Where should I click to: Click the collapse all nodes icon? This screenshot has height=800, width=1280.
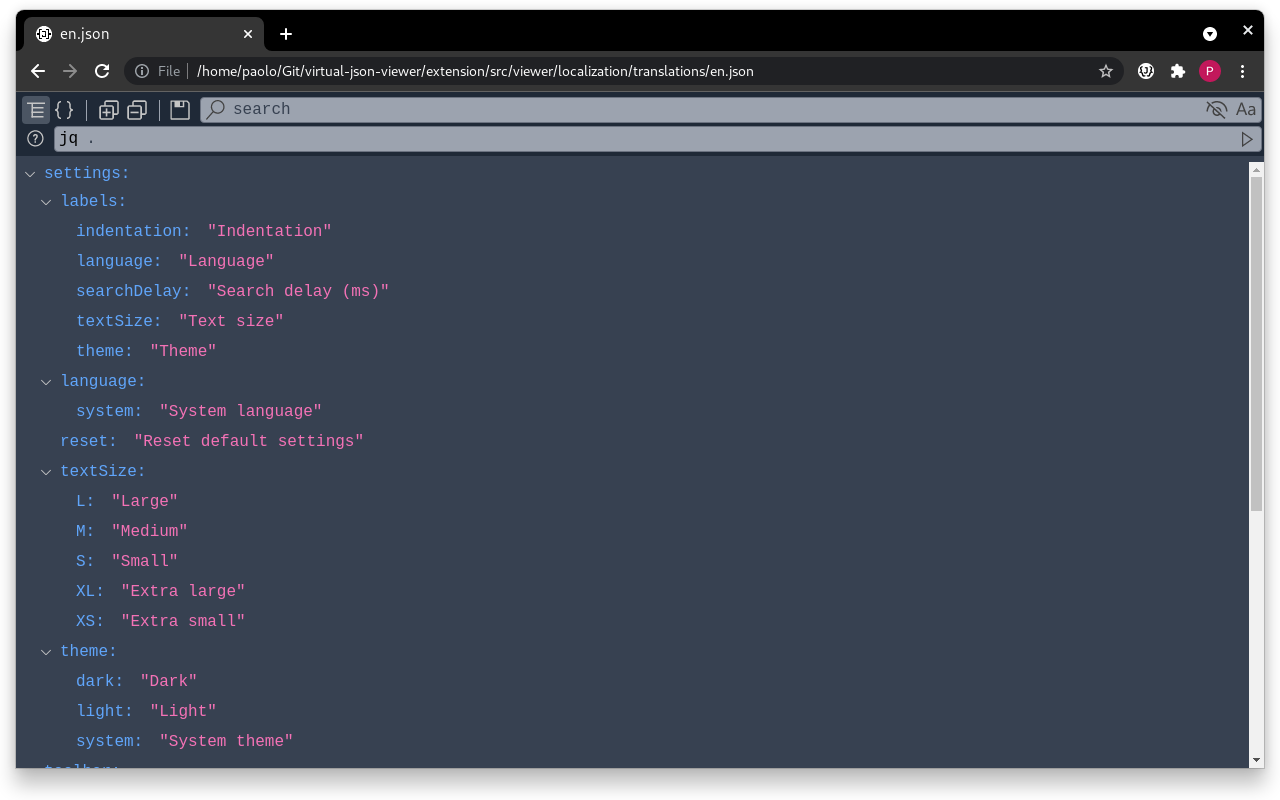point(137,110)
